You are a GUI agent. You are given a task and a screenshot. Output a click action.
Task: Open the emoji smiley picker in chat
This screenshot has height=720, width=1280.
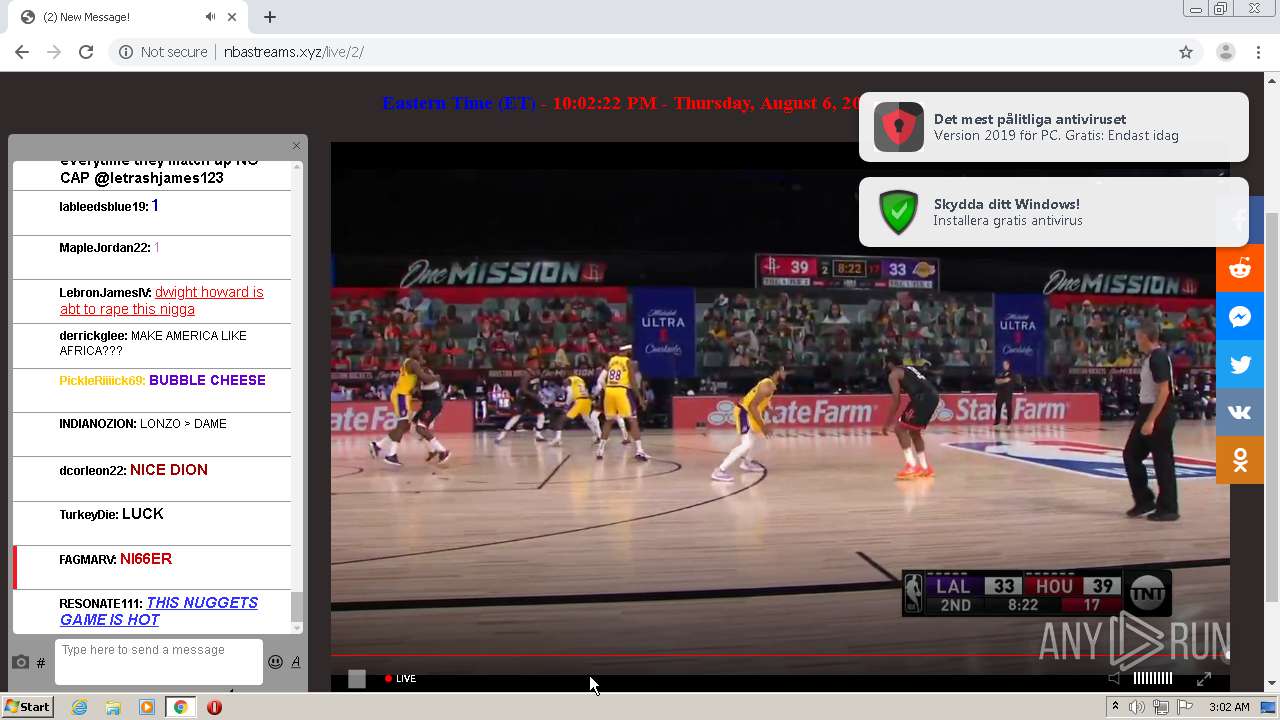click(x=275, y=661)
